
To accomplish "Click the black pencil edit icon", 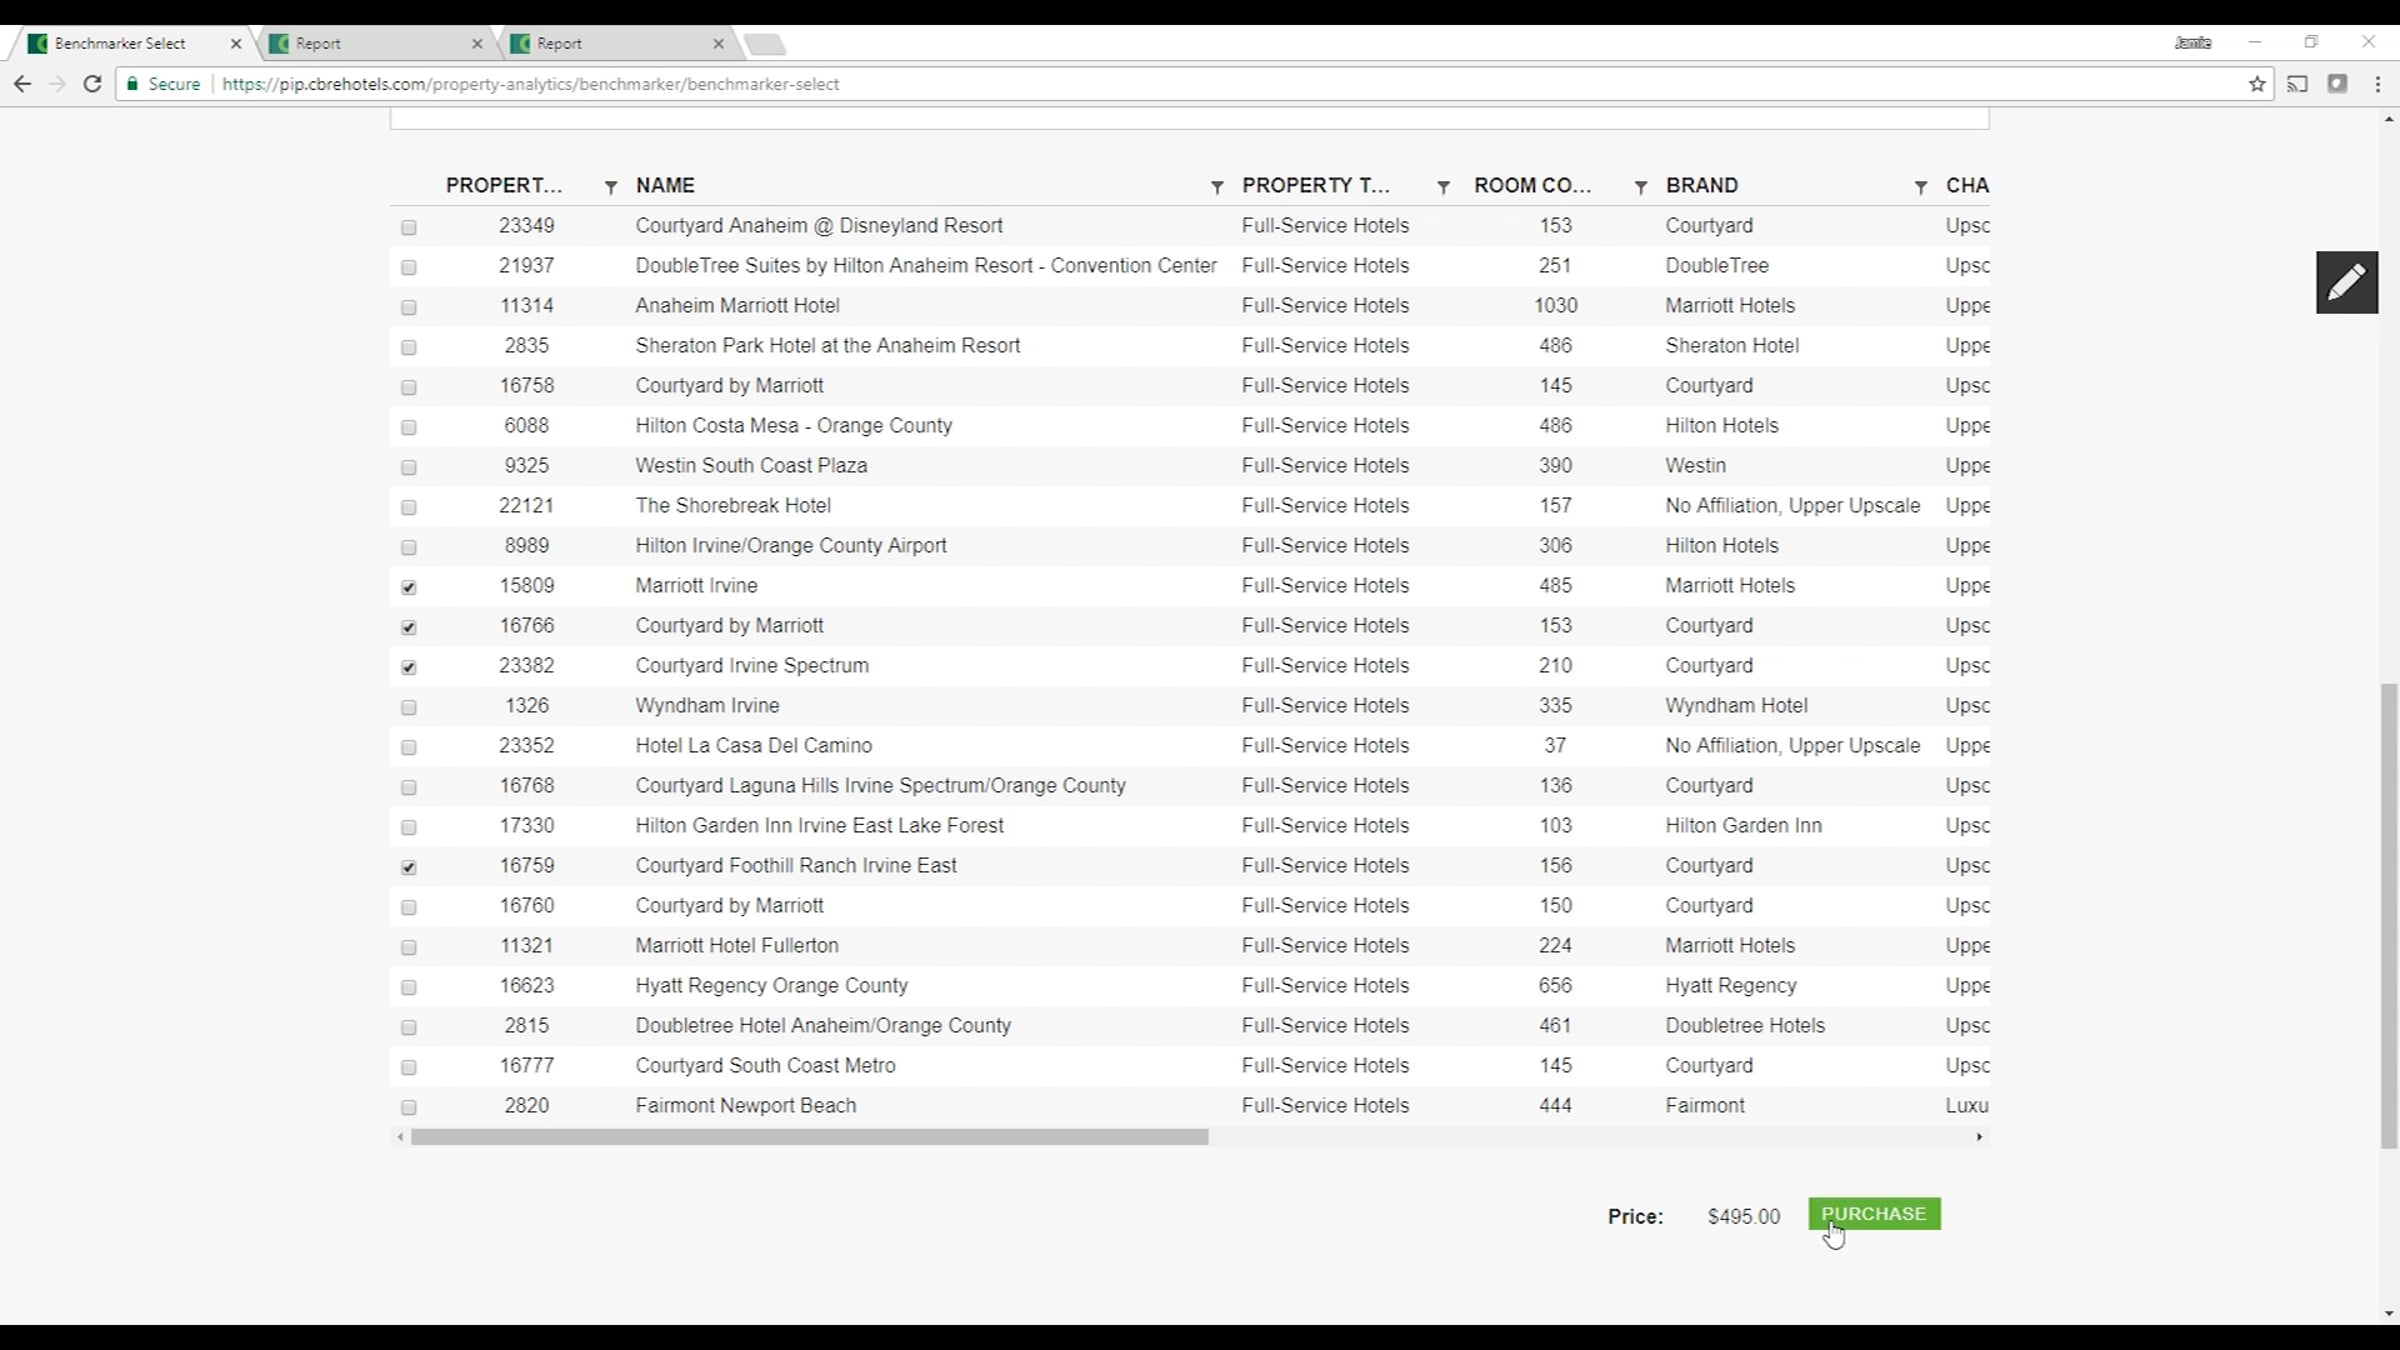I will click(2346, 282).
